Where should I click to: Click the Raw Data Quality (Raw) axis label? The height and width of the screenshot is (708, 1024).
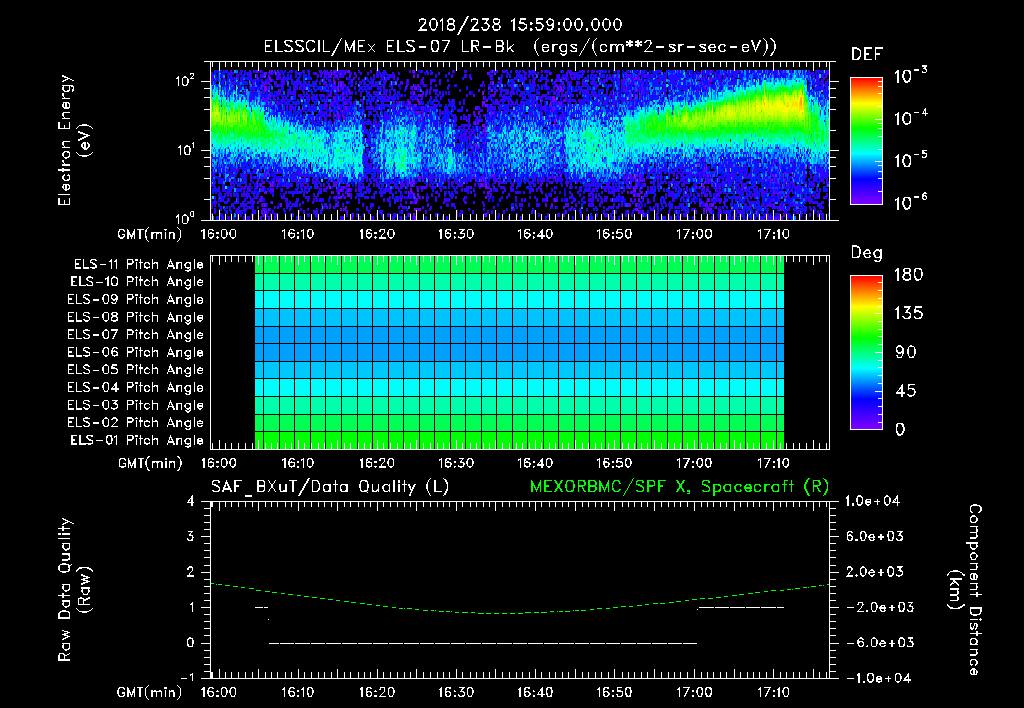(x=74, y=590)
